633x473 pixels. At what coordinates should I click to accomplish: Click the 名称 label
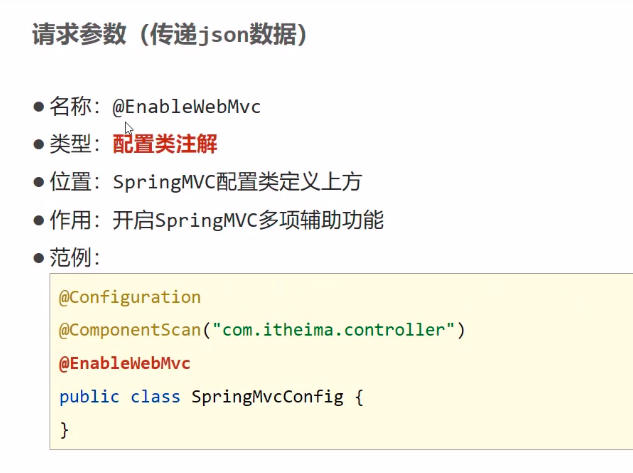tap(74, 108)
